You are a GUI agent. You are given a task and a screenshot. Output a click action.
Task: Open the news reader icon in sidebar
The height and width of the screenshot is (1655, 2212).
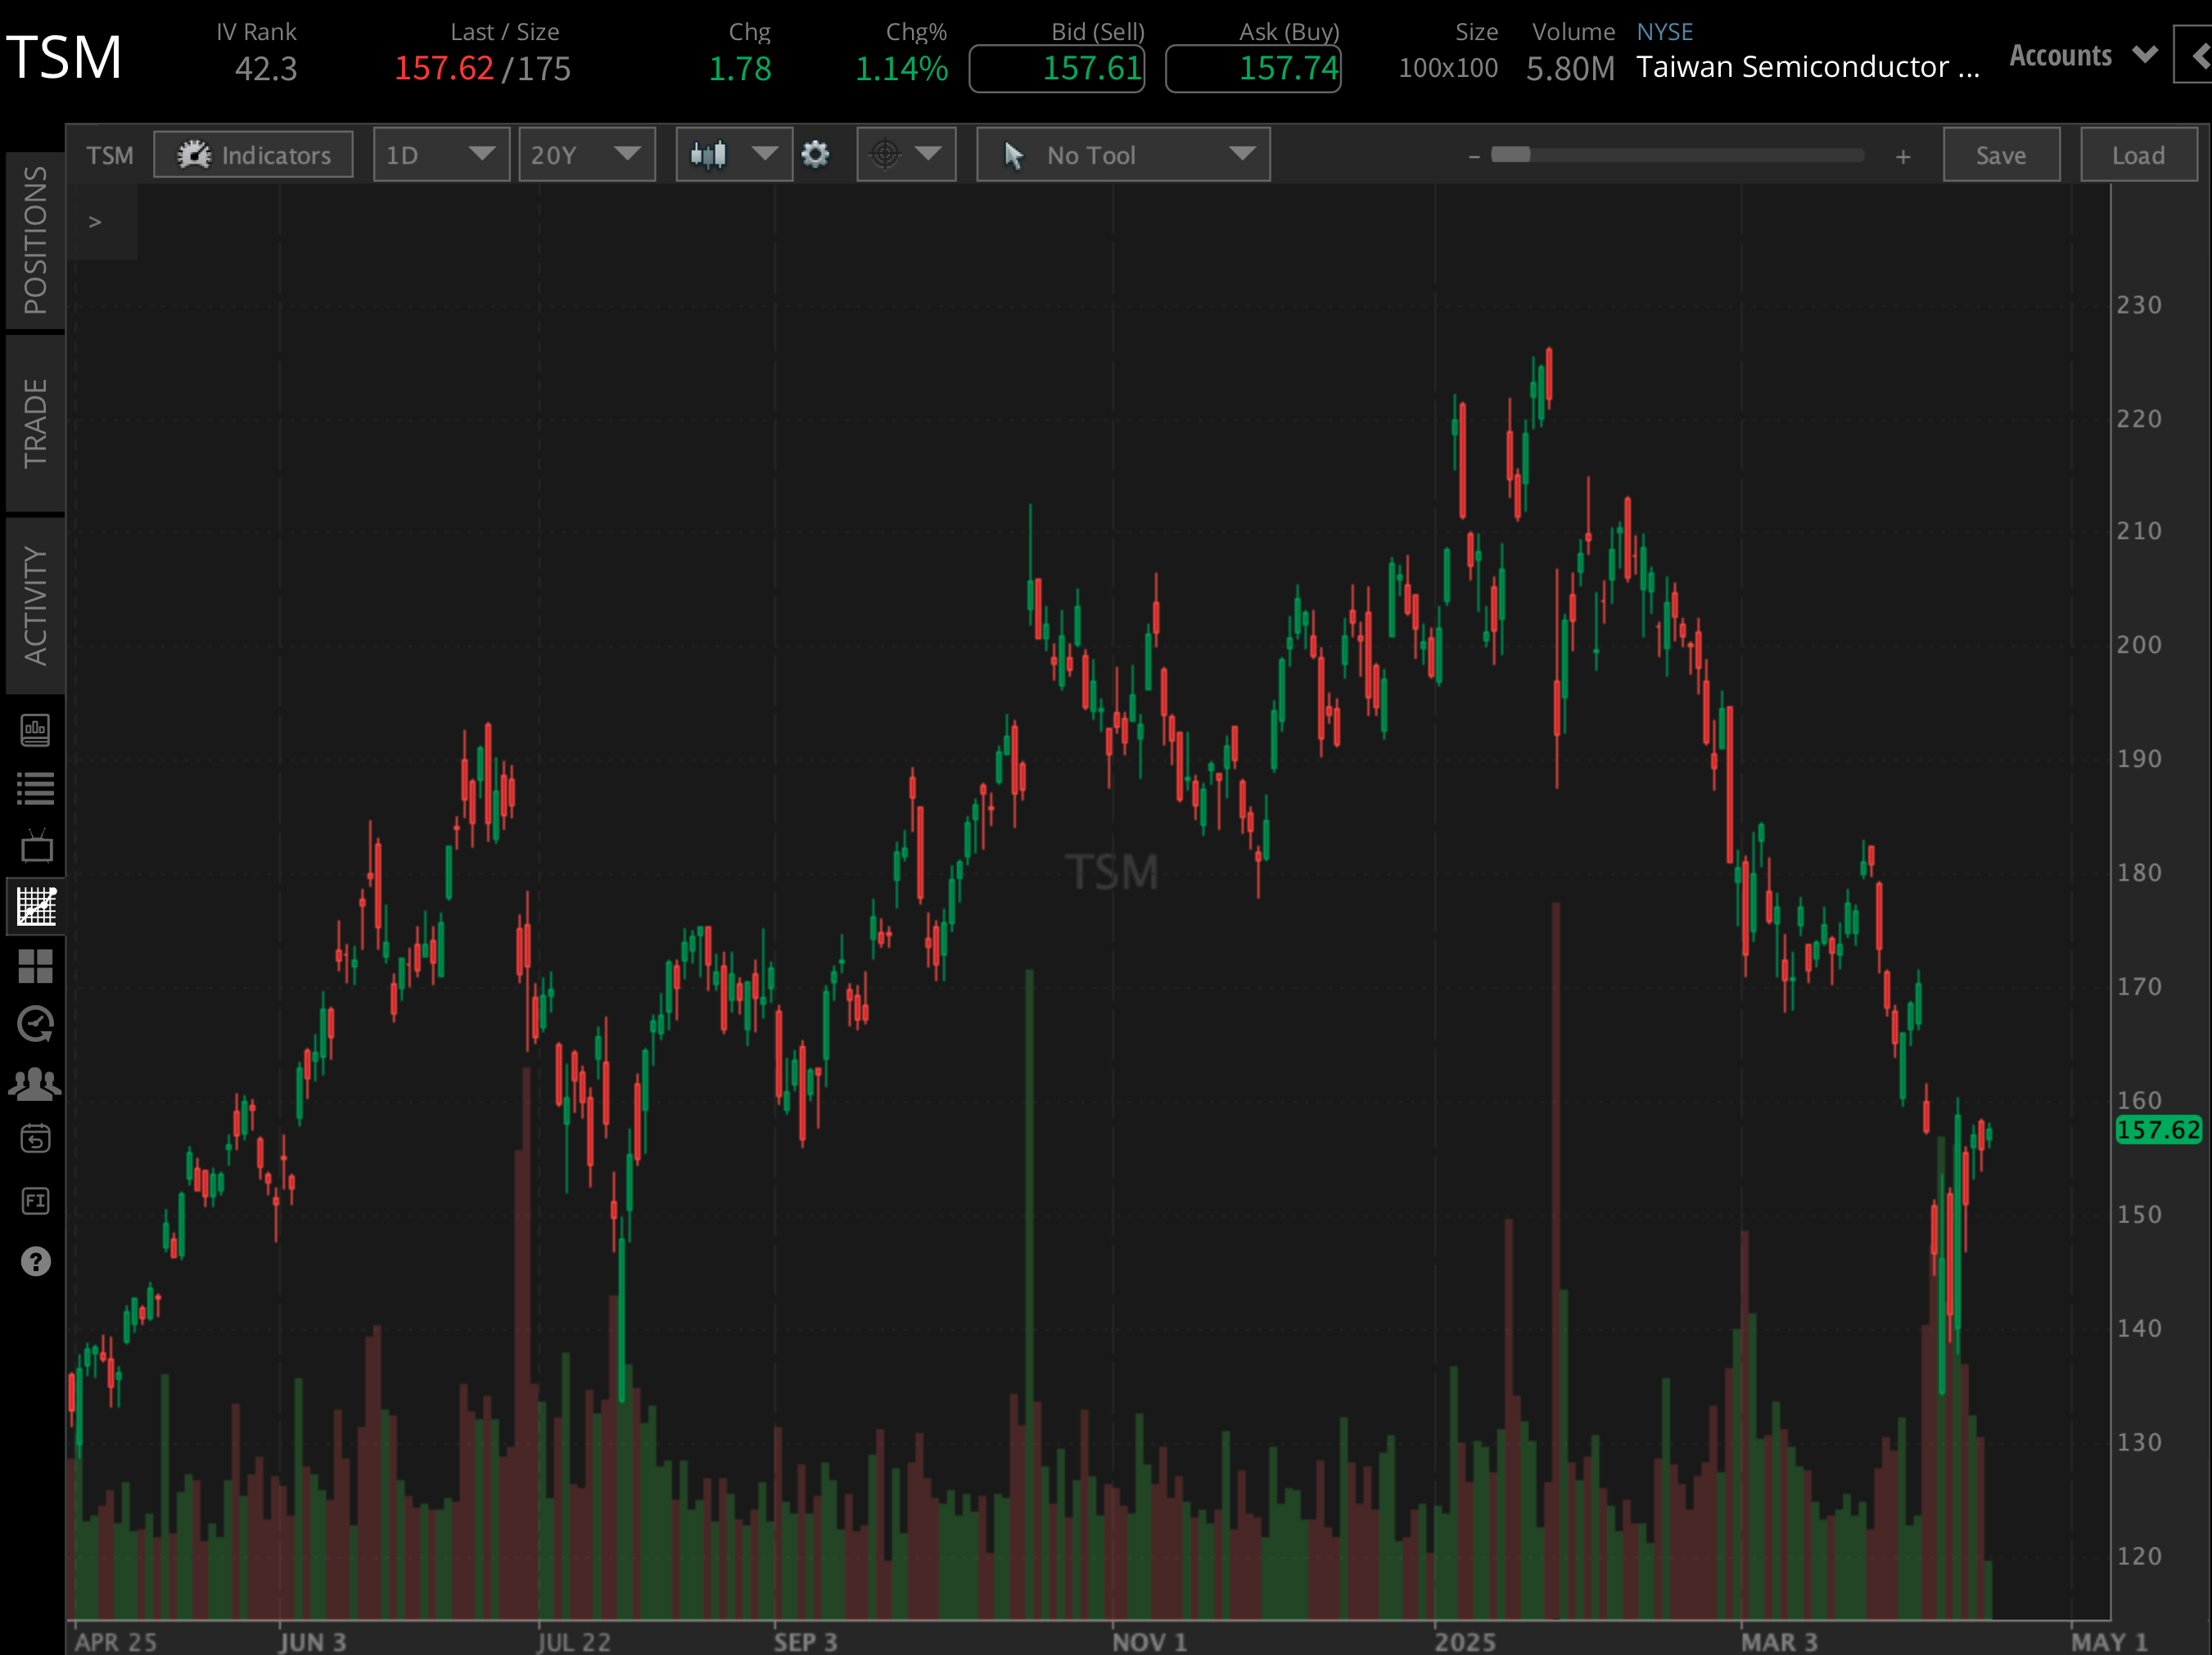click(x=35, y=729)
